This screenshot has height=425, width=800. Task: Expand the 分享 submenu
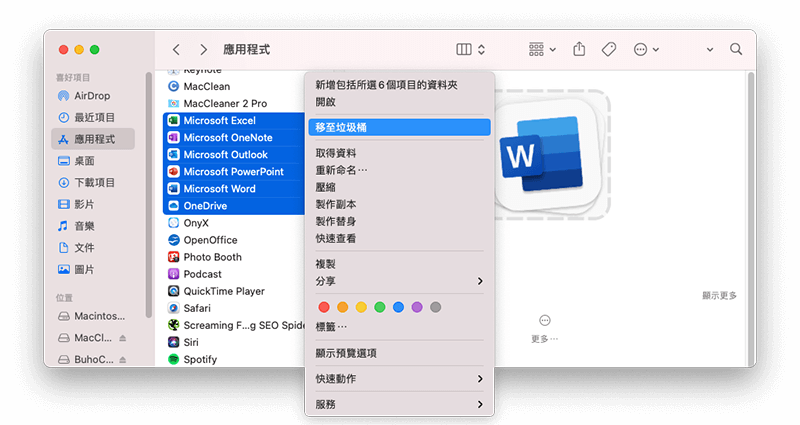coord(399,281)
